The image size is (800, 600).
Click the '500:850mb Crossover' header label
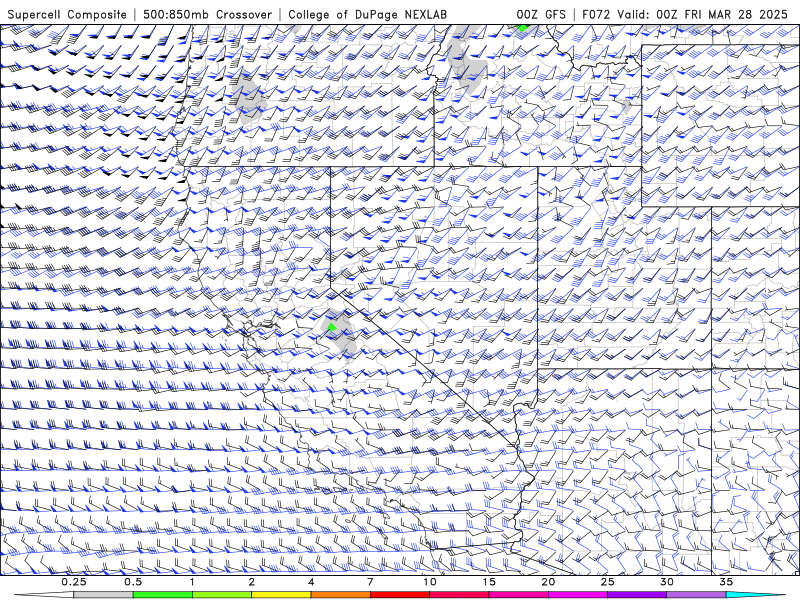click(x=208, y=14)
